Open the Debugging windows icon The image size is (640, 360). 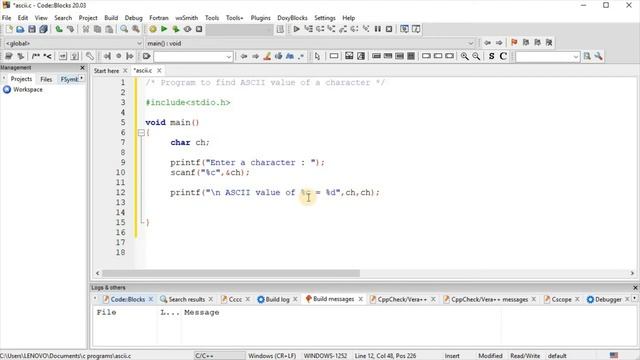pyautogui.click(x=404, y=29)
